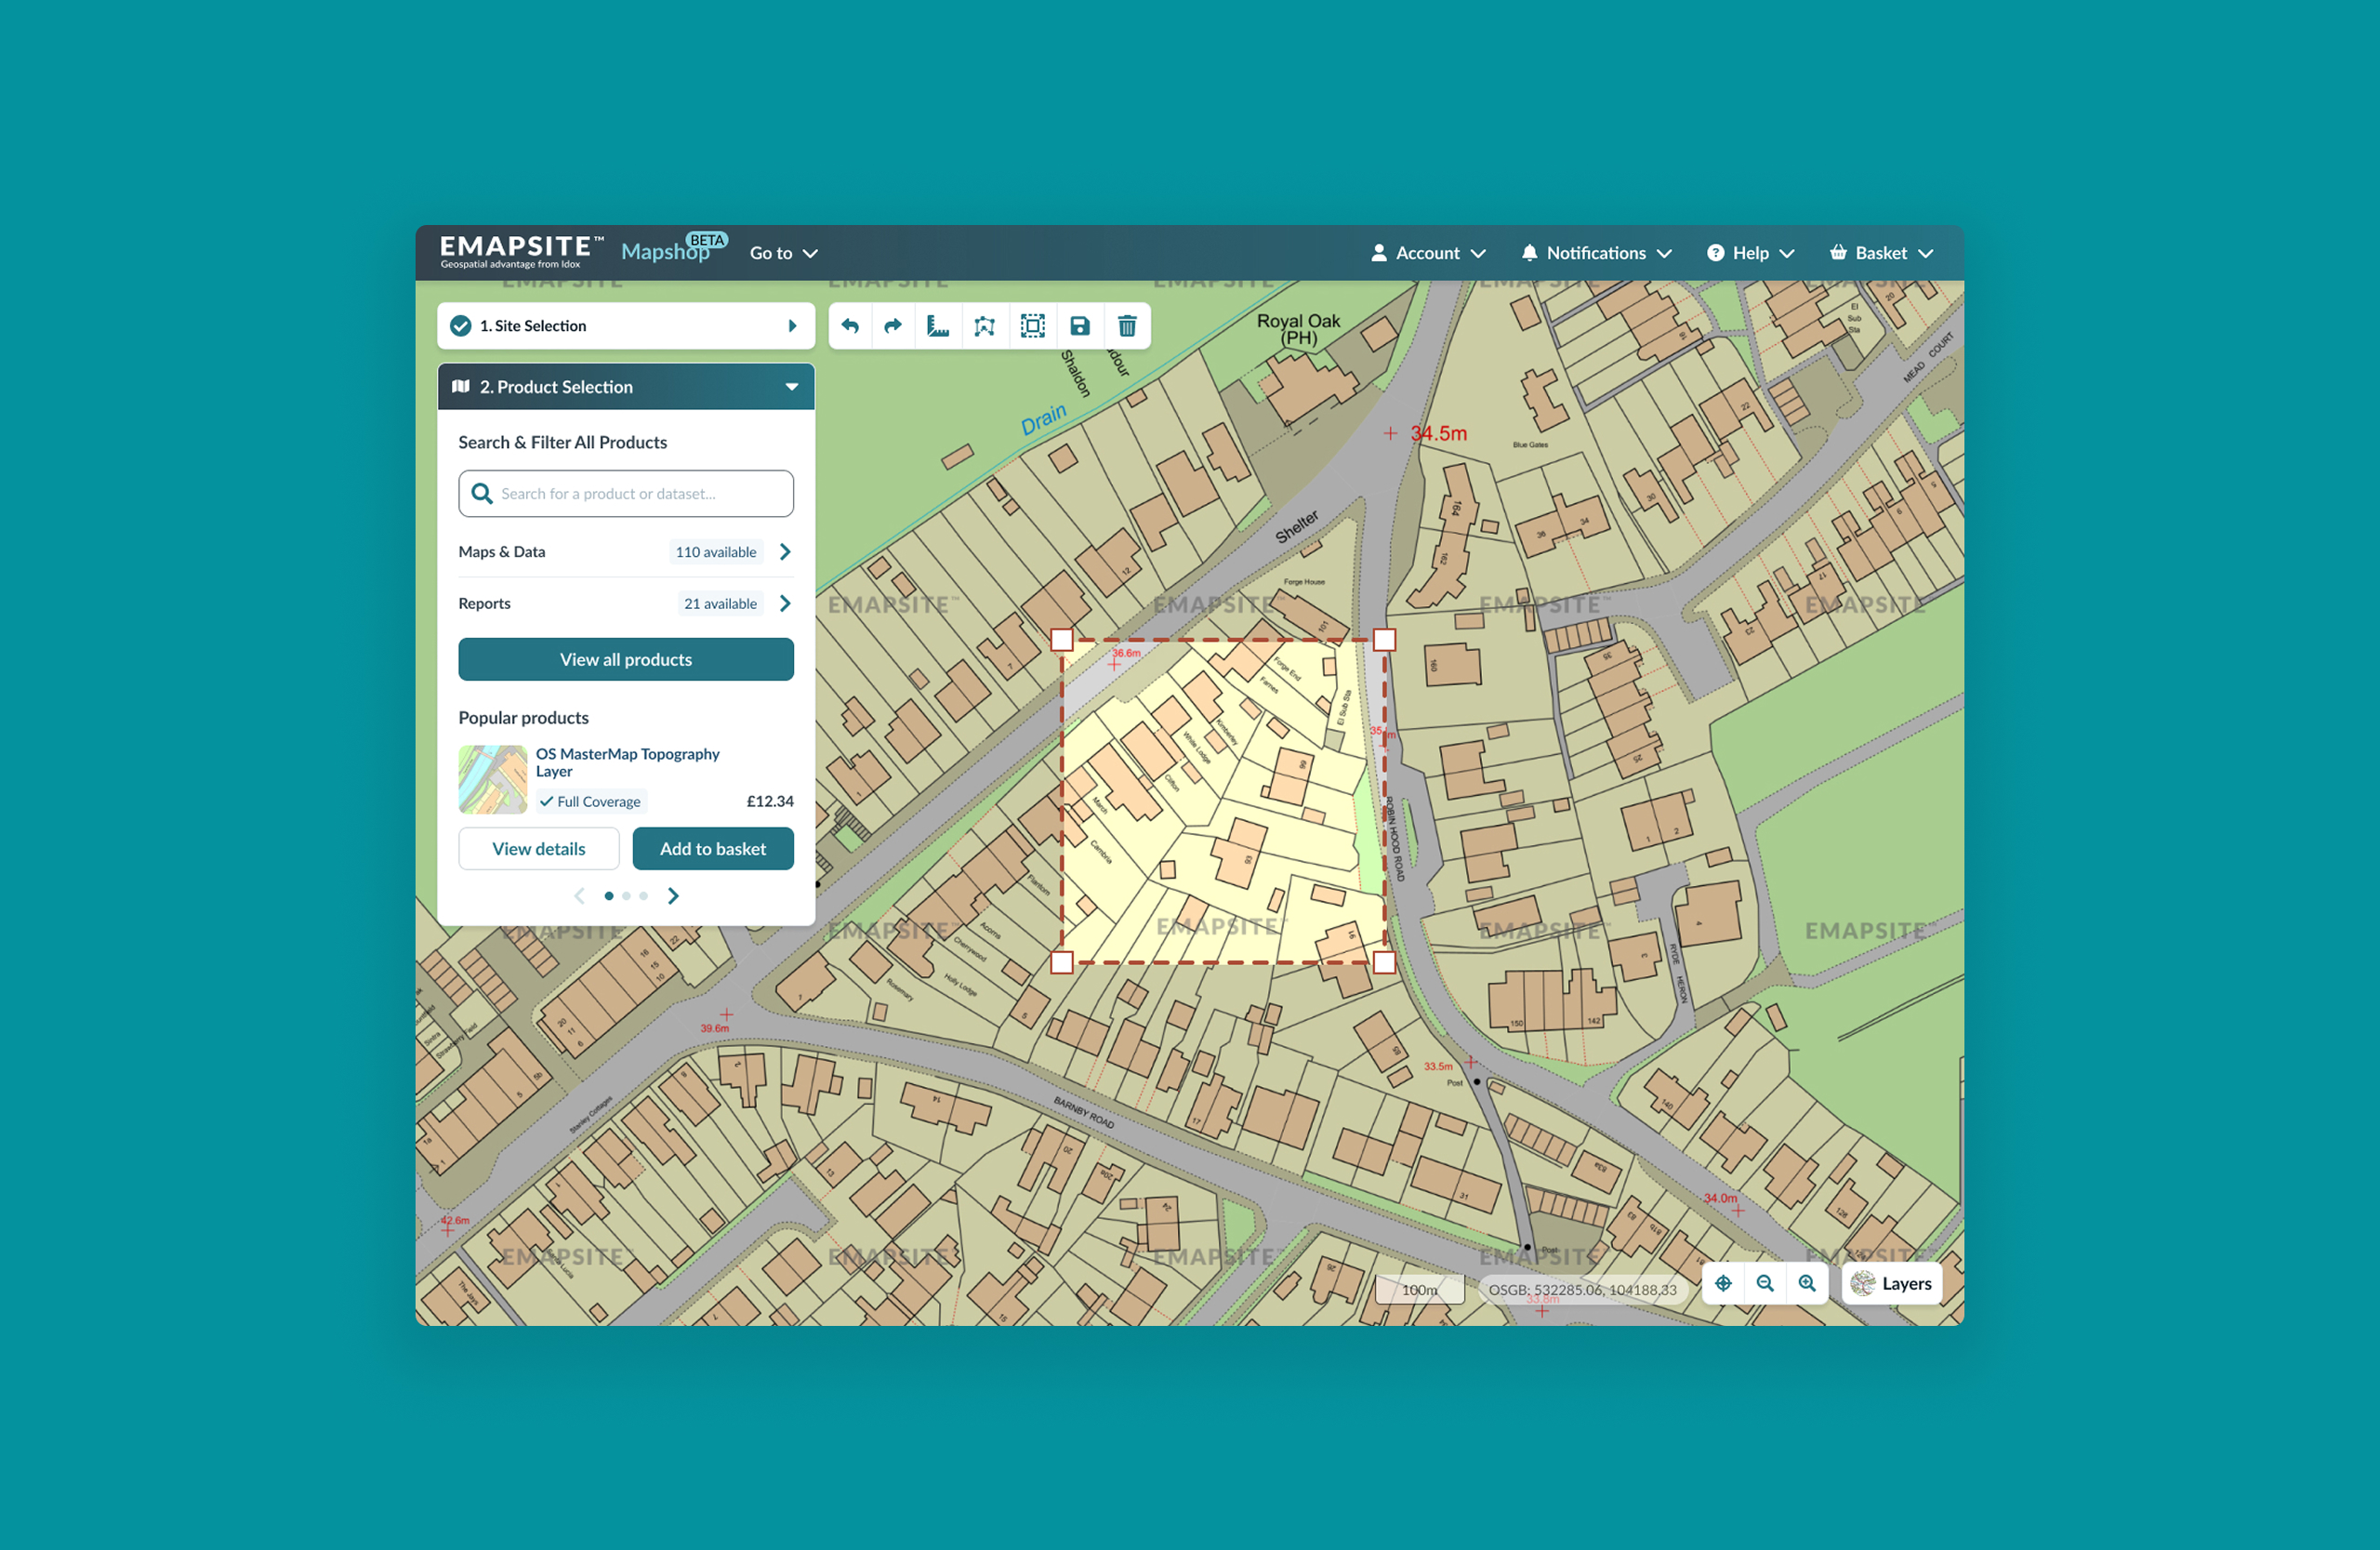Click the save site icon
This screenshot has width=2380, height=1550.
(x=1080, y=326)
